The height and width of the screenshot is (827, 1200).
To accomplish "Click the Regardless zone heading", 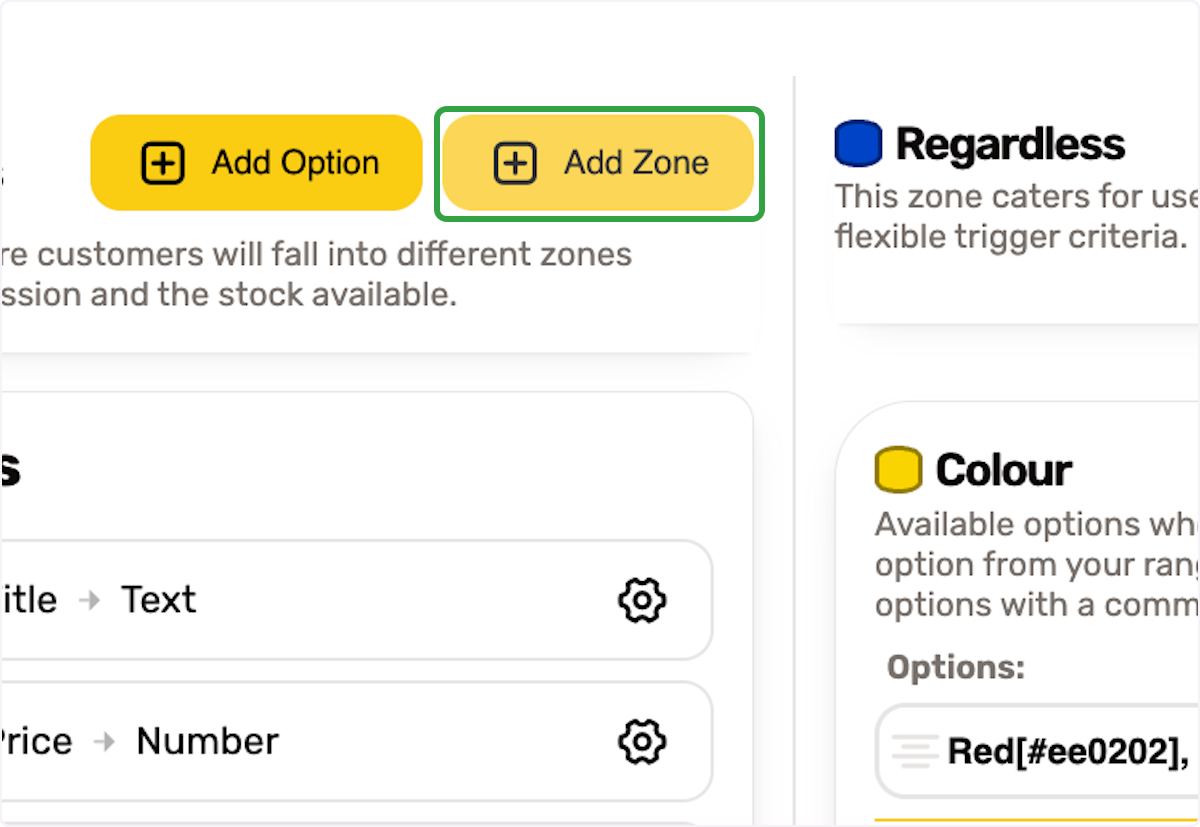I will pyautogui.click(x=1010, y=144).
